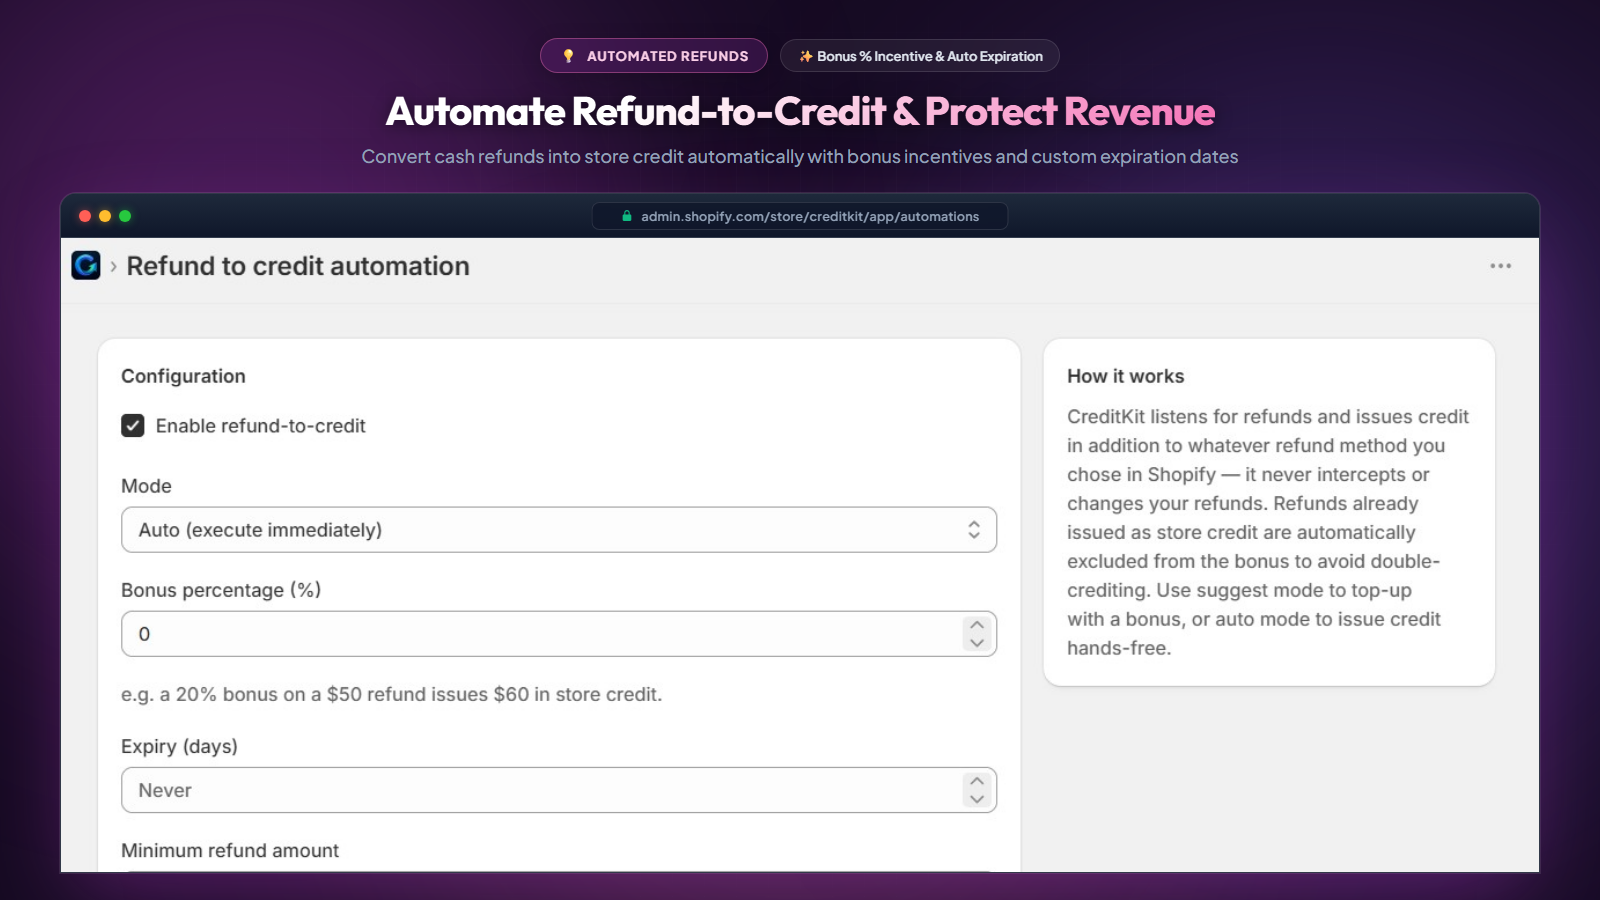Click the Bonus % Incentive & Auto Expiration label
1600x900 pixels.
point(930,56)
